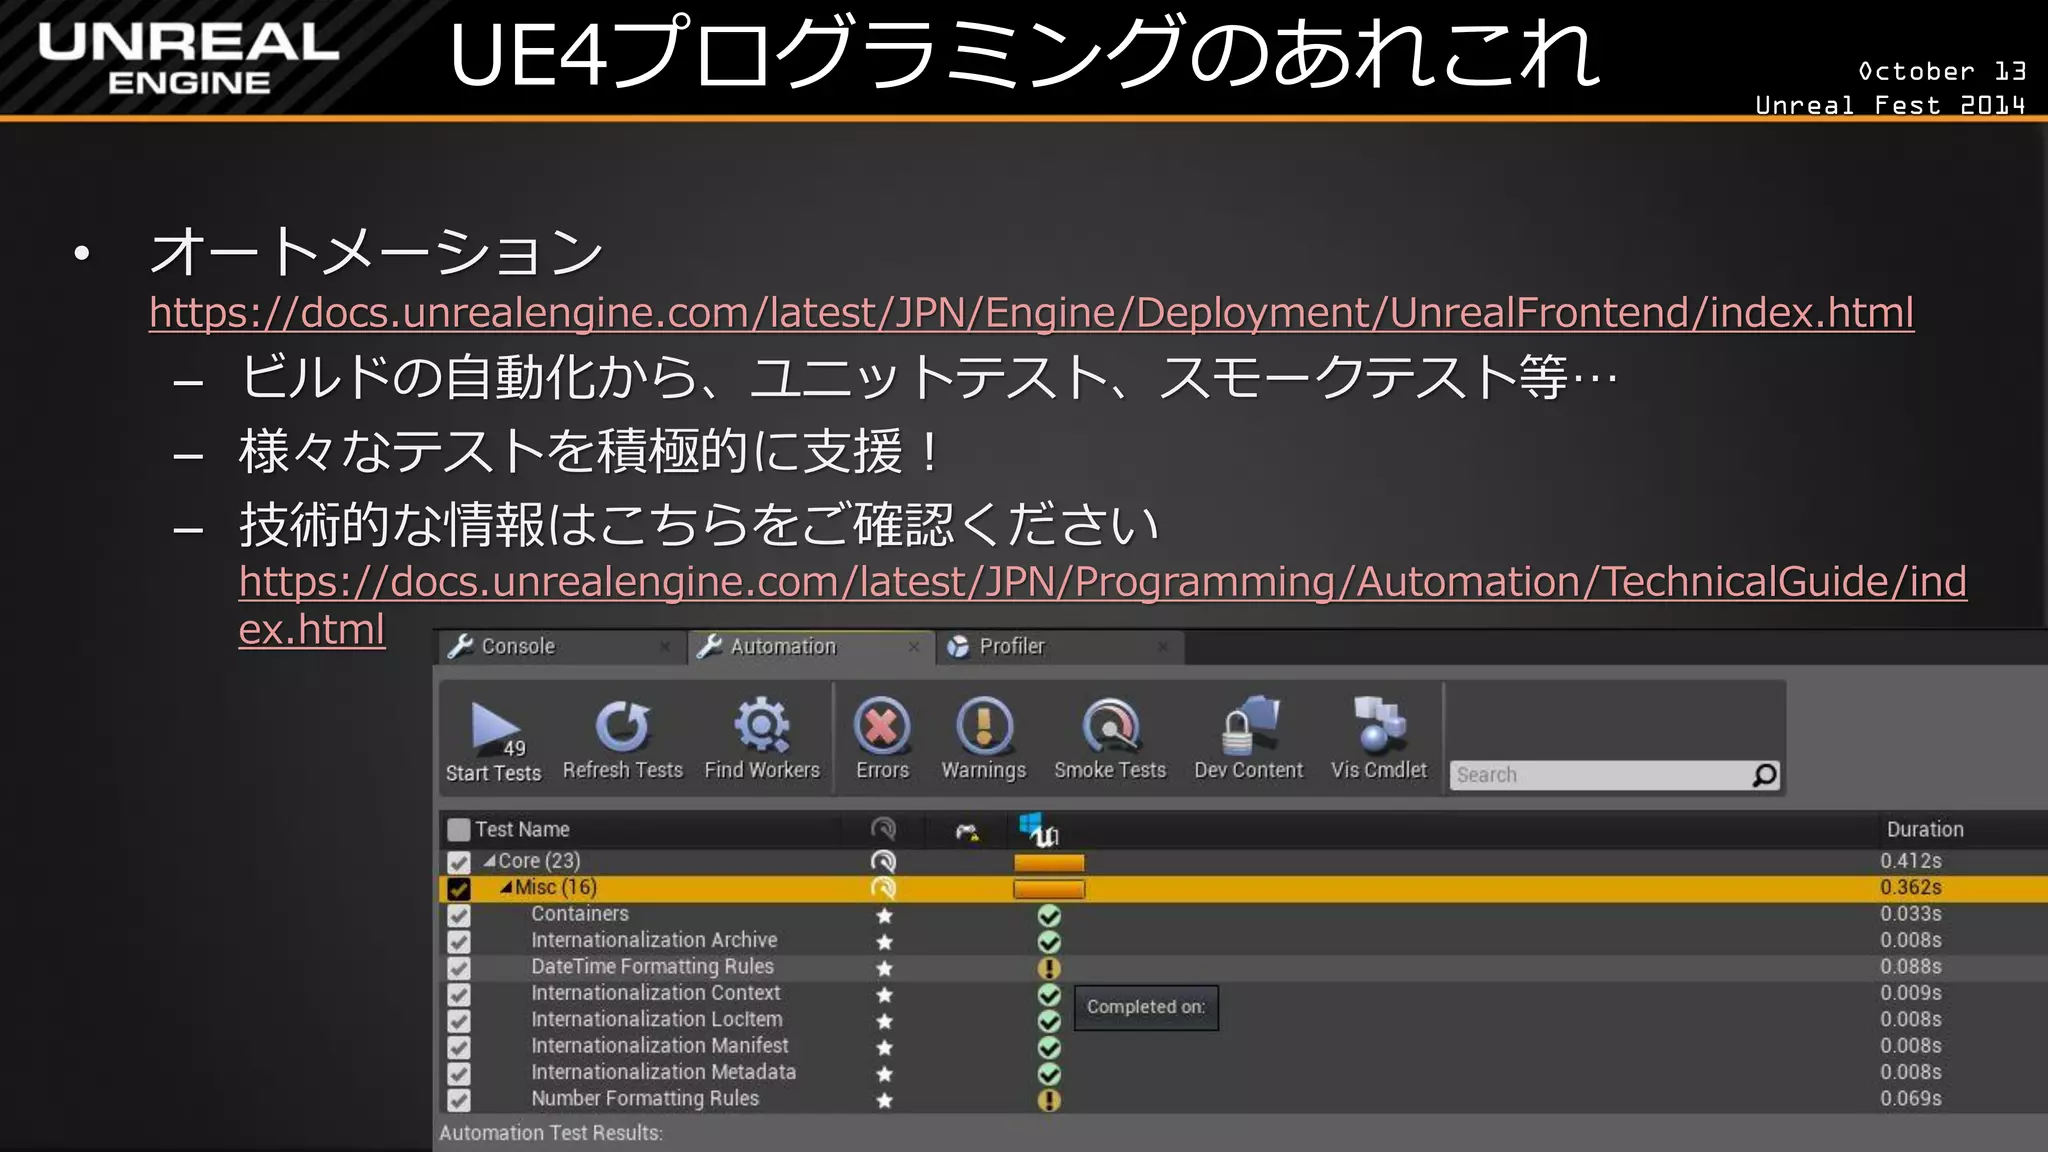Image resolution: width=2048 pixels, height=1152 pixels.
Task: Click the 0.033s duration value
Action: (x=1910, y=914)
